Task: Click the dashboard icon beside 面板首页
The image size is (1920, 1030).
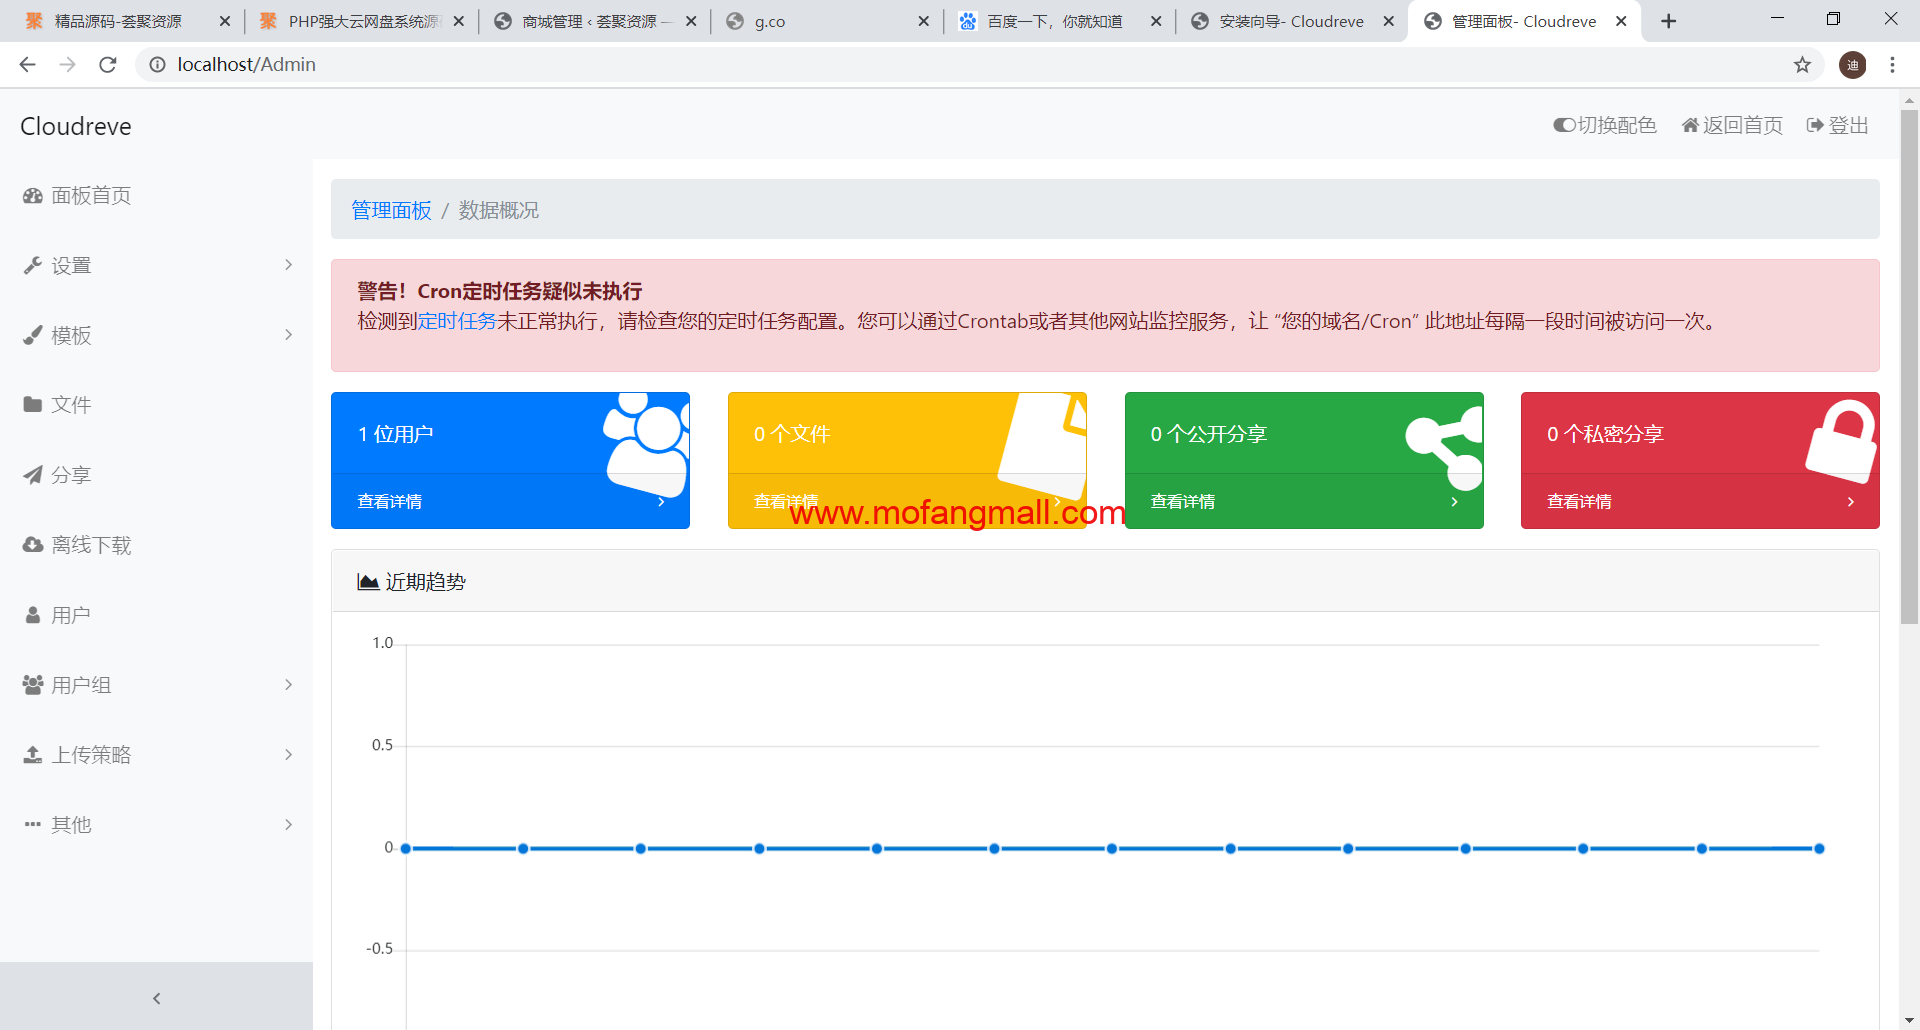Action: [33, 196]
